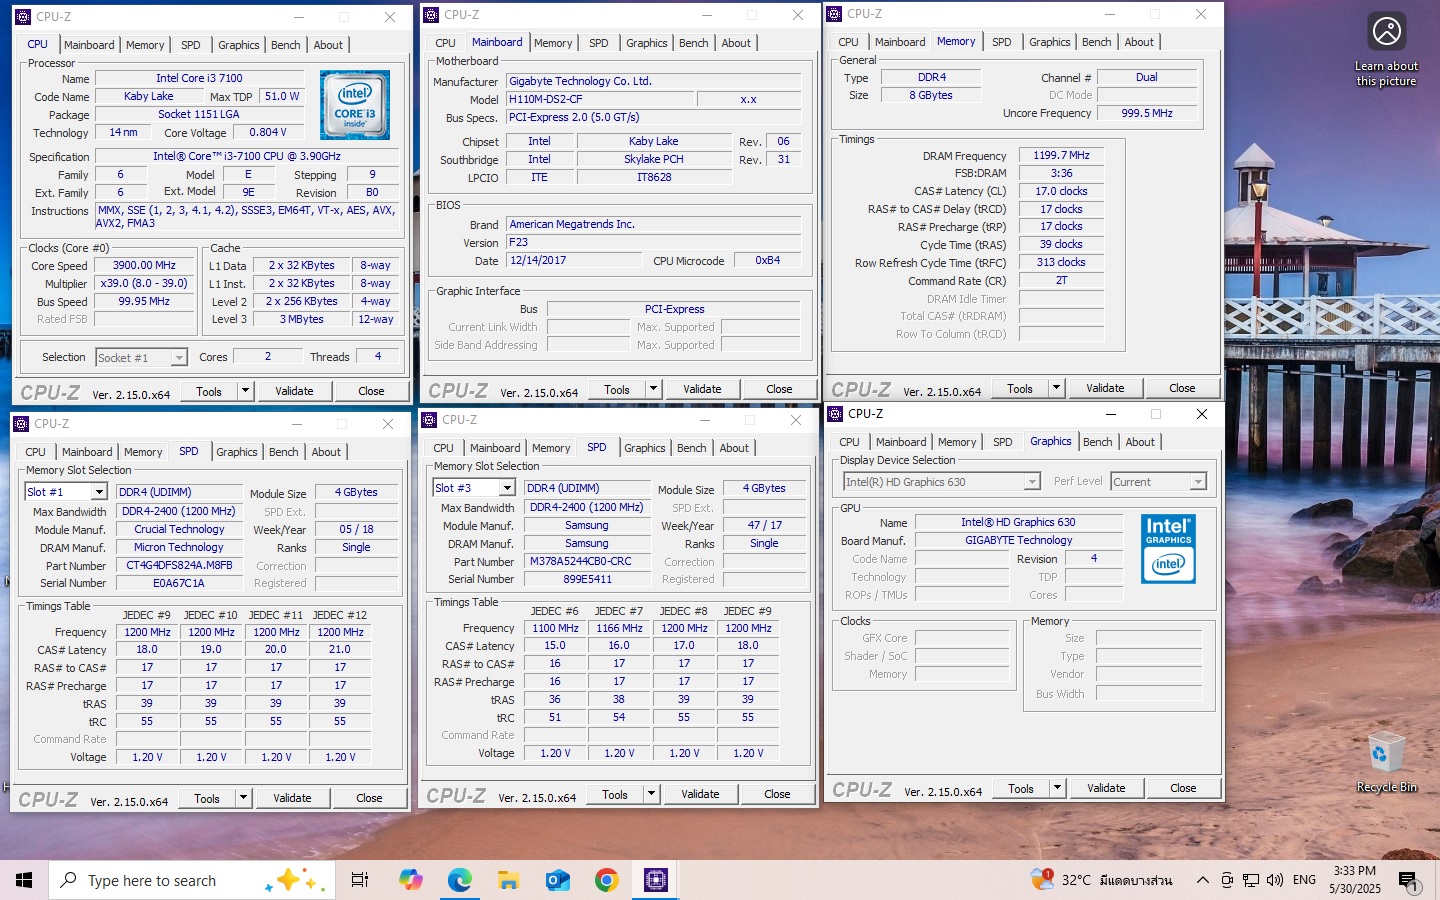Click the search highlights sparkle icon

294,880
